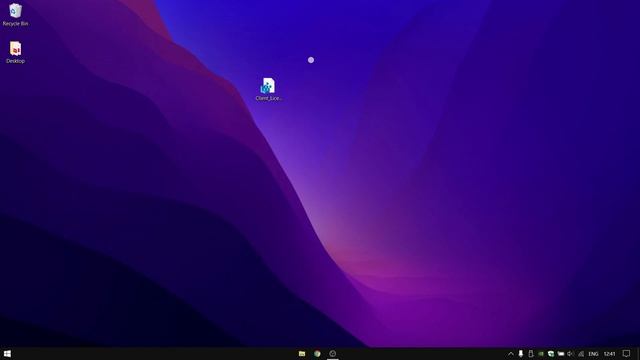
Task: Open File Explorer from the taskbar
Action: click(302, 353)
